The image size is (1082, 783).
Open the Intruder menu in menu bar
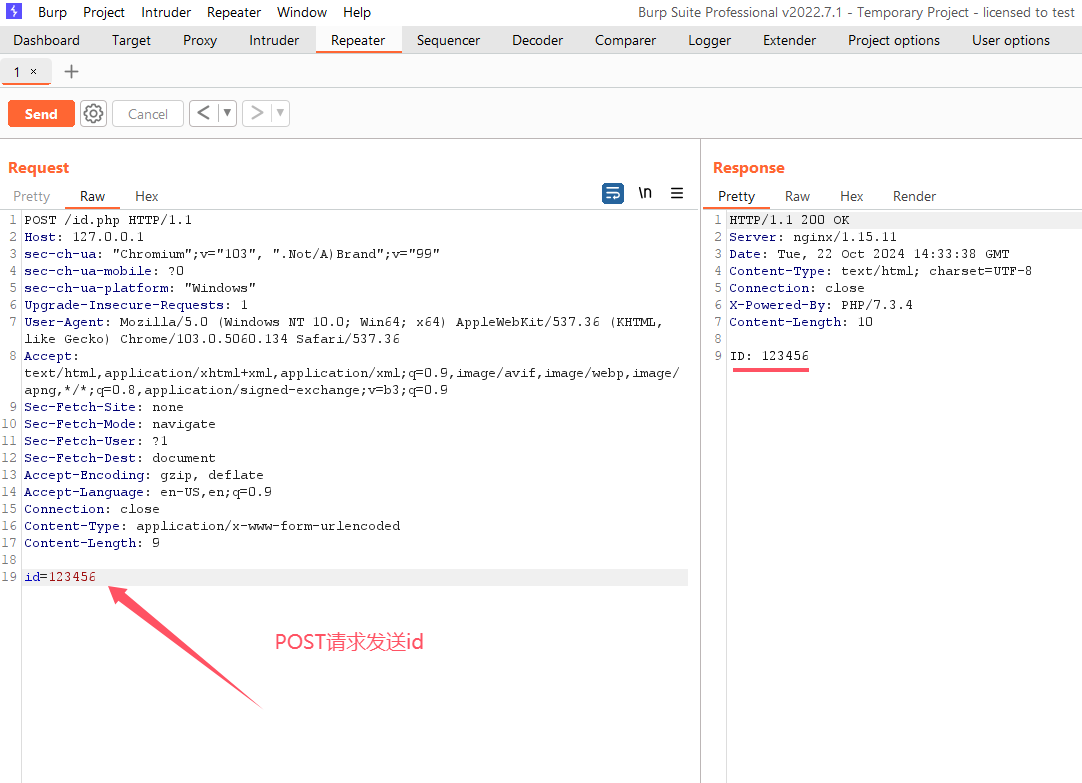click(166, 12)
